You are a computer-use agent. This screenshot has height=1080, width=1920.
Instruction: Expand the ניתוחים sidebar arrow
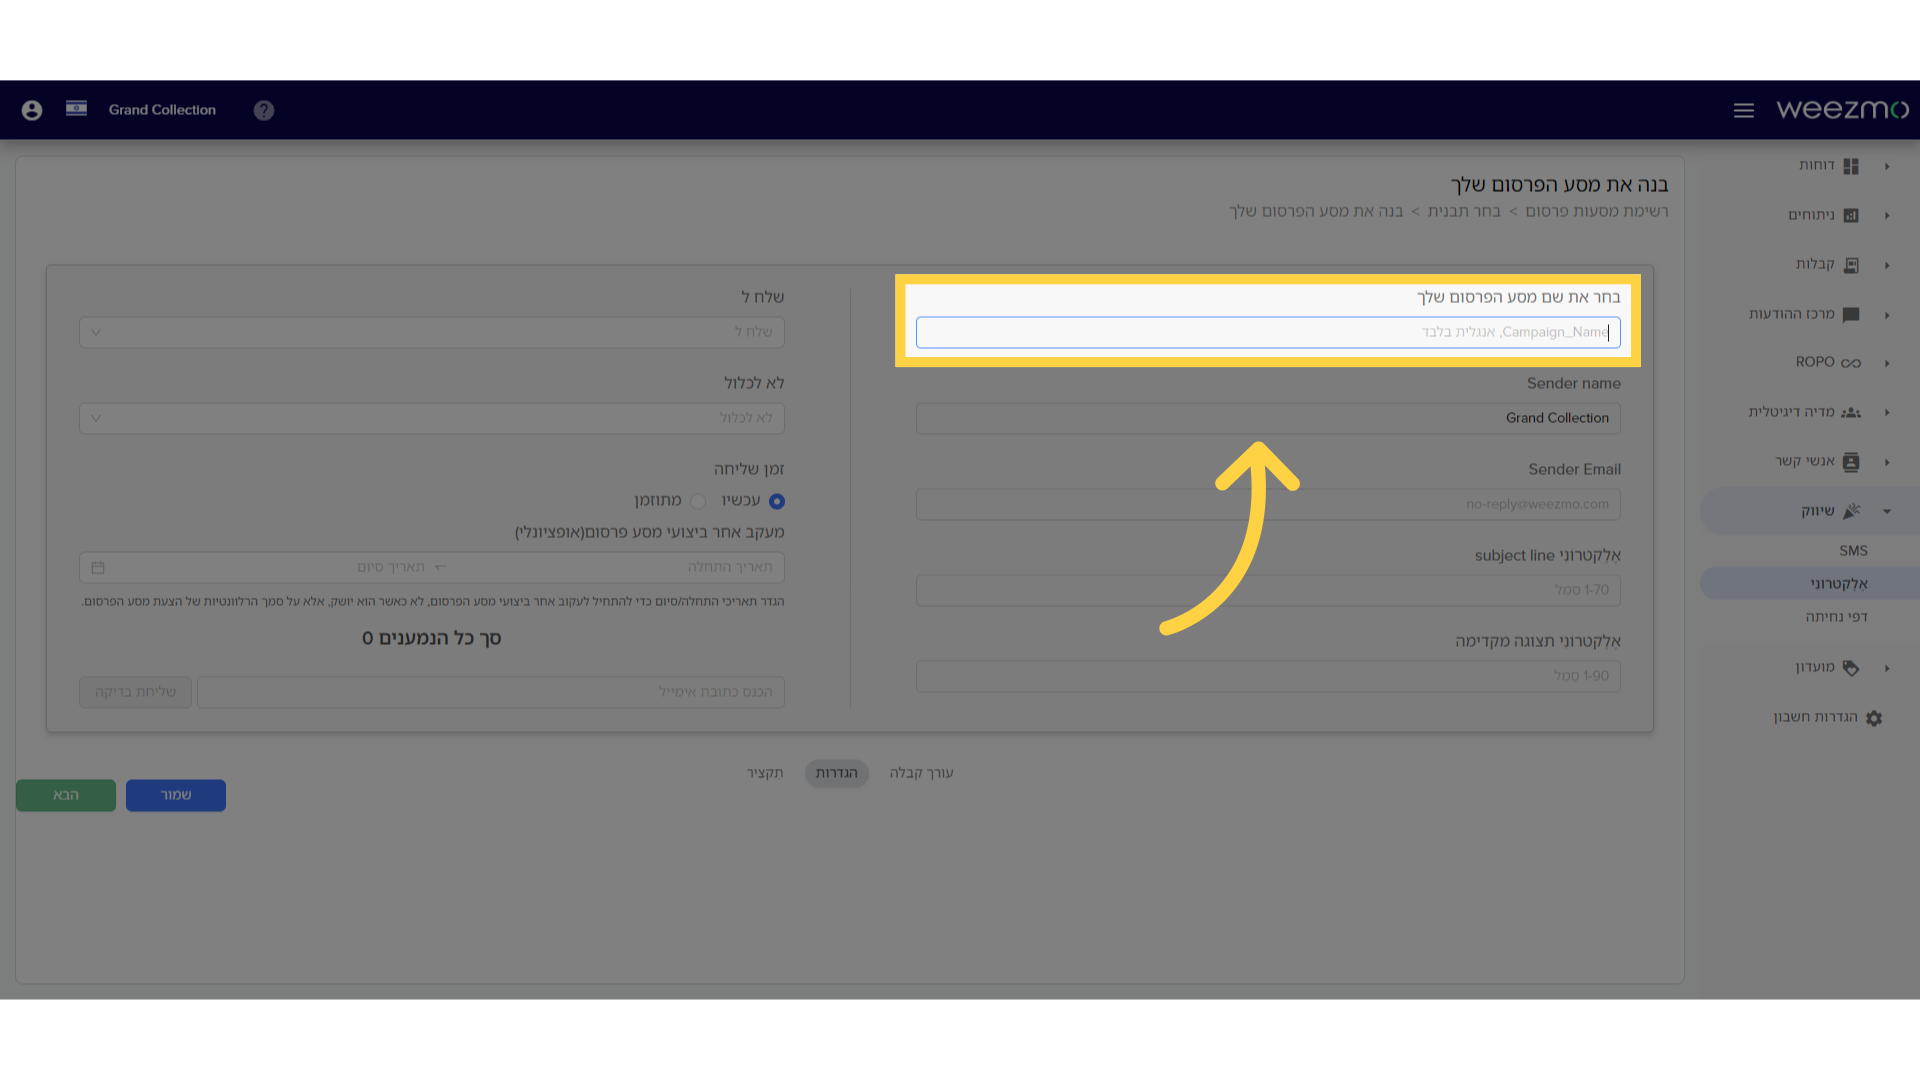[x=1887, y=215]
